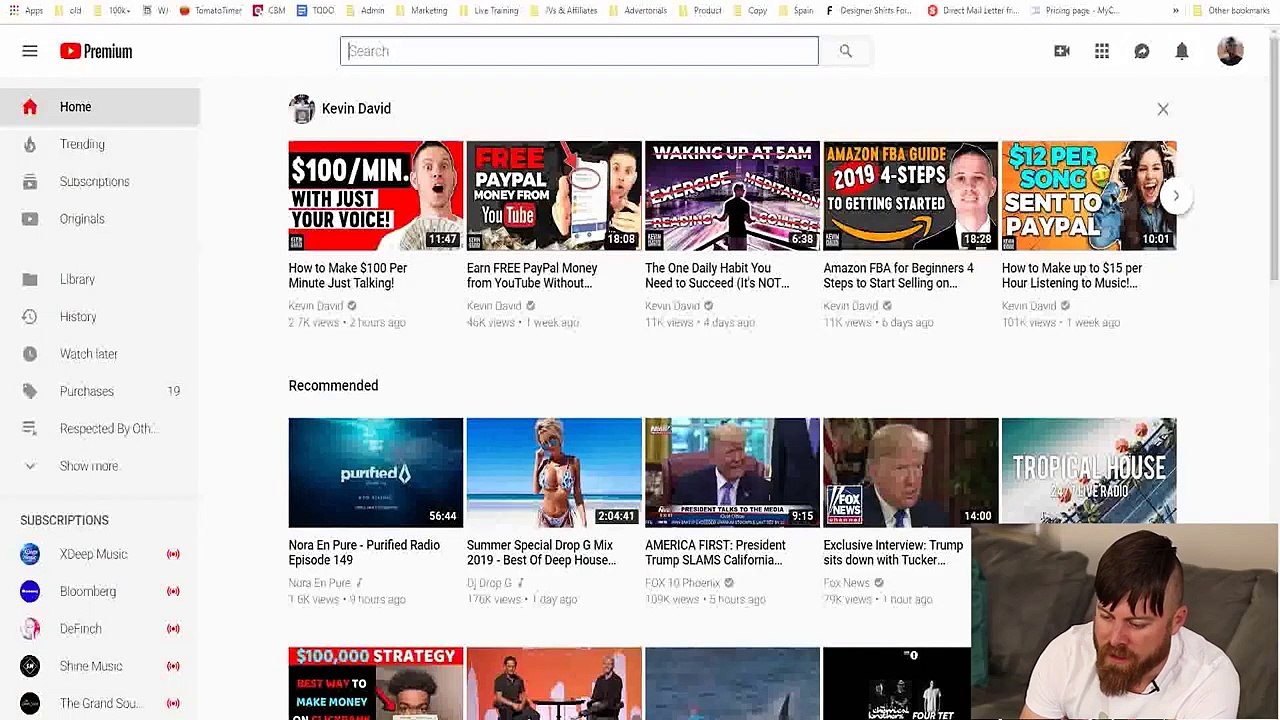Open Library in the sidebar
1280x720 pixels.
(100, 280)
